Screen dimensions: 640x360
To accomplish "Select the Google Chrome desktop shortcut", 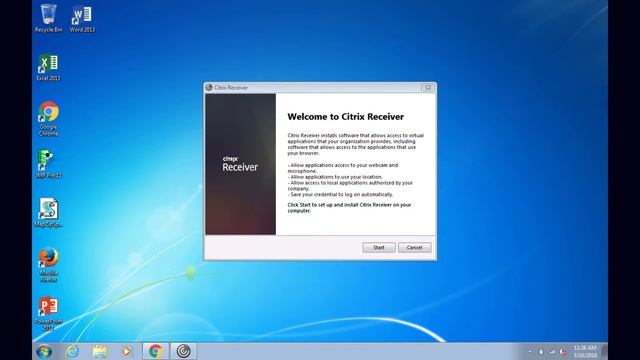I will [x=49, y=119].
